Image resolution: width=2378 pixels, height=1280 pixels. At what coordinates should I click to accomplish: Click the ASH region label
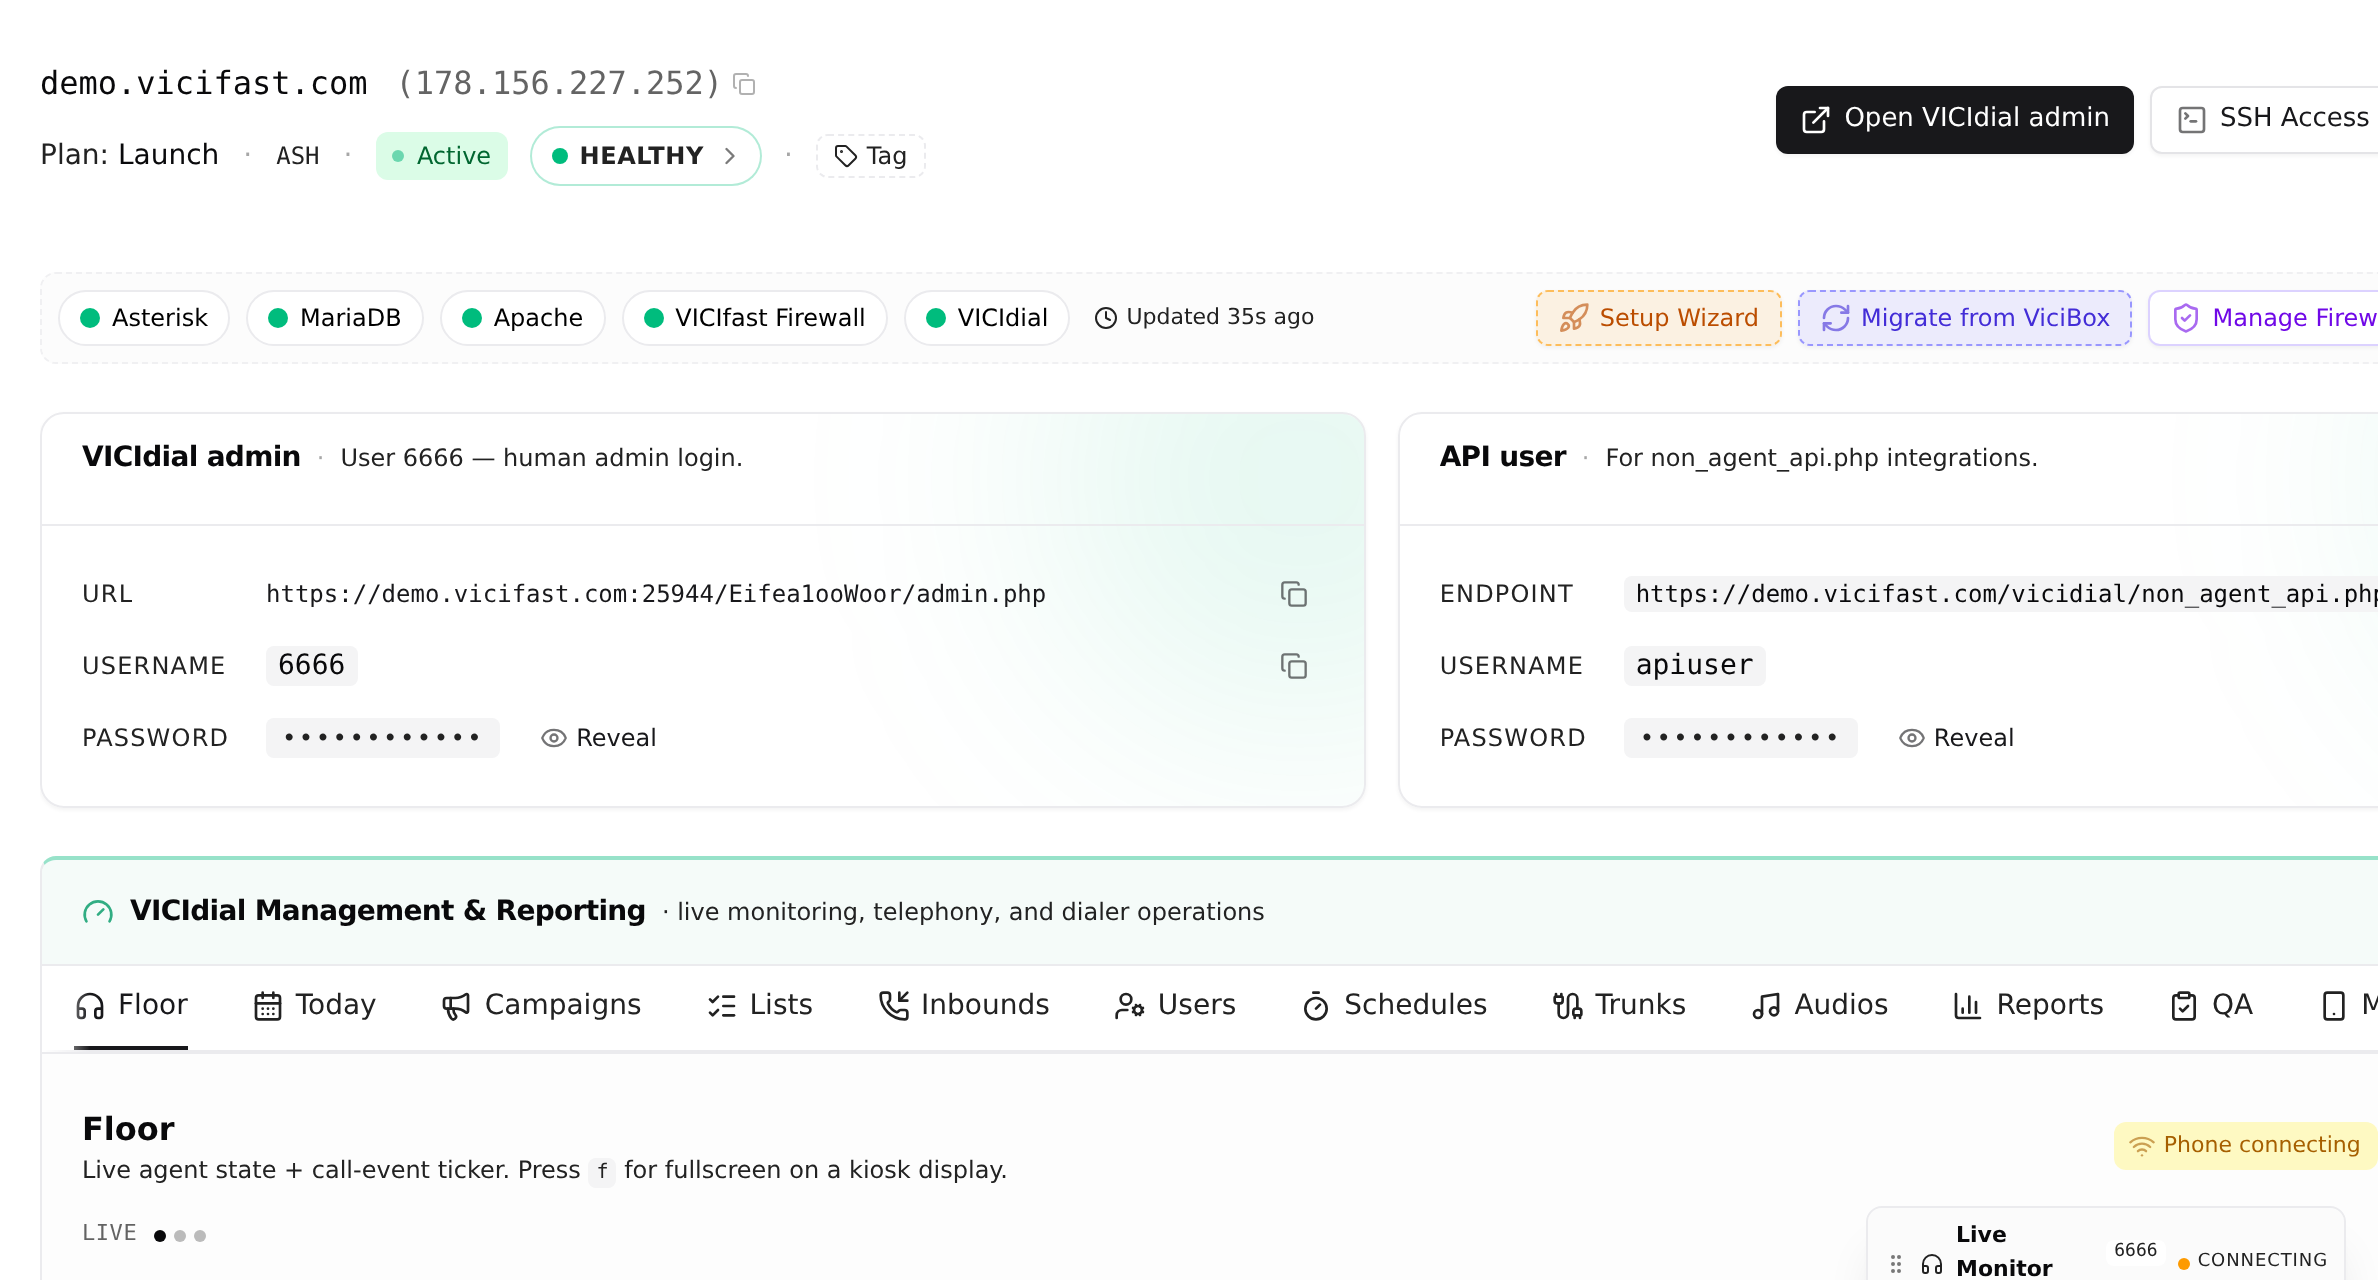[x=298, y=156]
